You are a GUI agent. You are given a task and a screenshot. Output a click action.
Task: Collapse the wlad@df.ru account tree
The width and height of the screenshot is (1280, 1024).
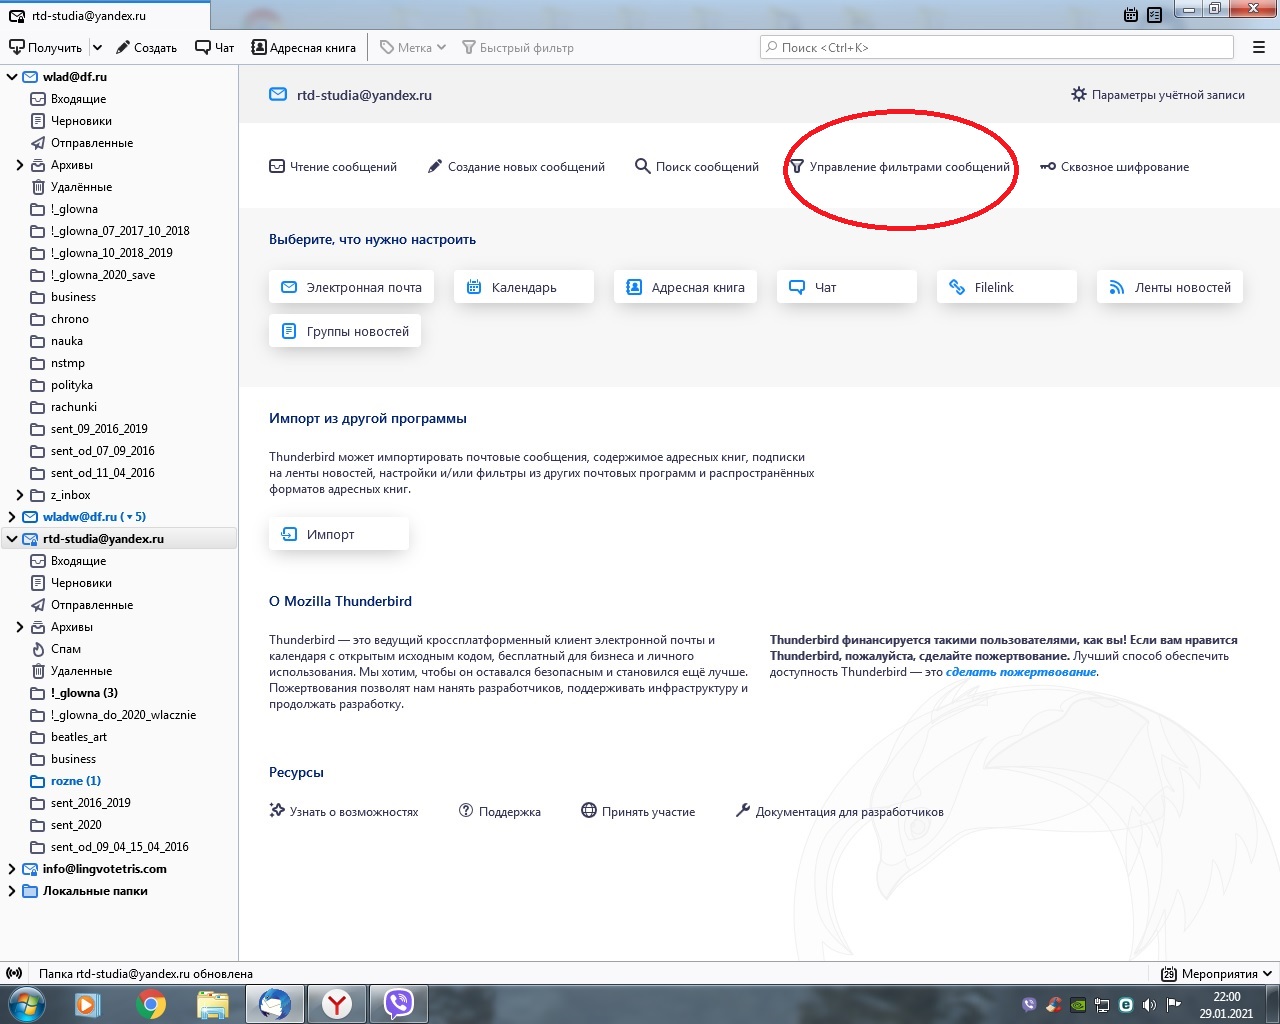[x=12, y=77]
